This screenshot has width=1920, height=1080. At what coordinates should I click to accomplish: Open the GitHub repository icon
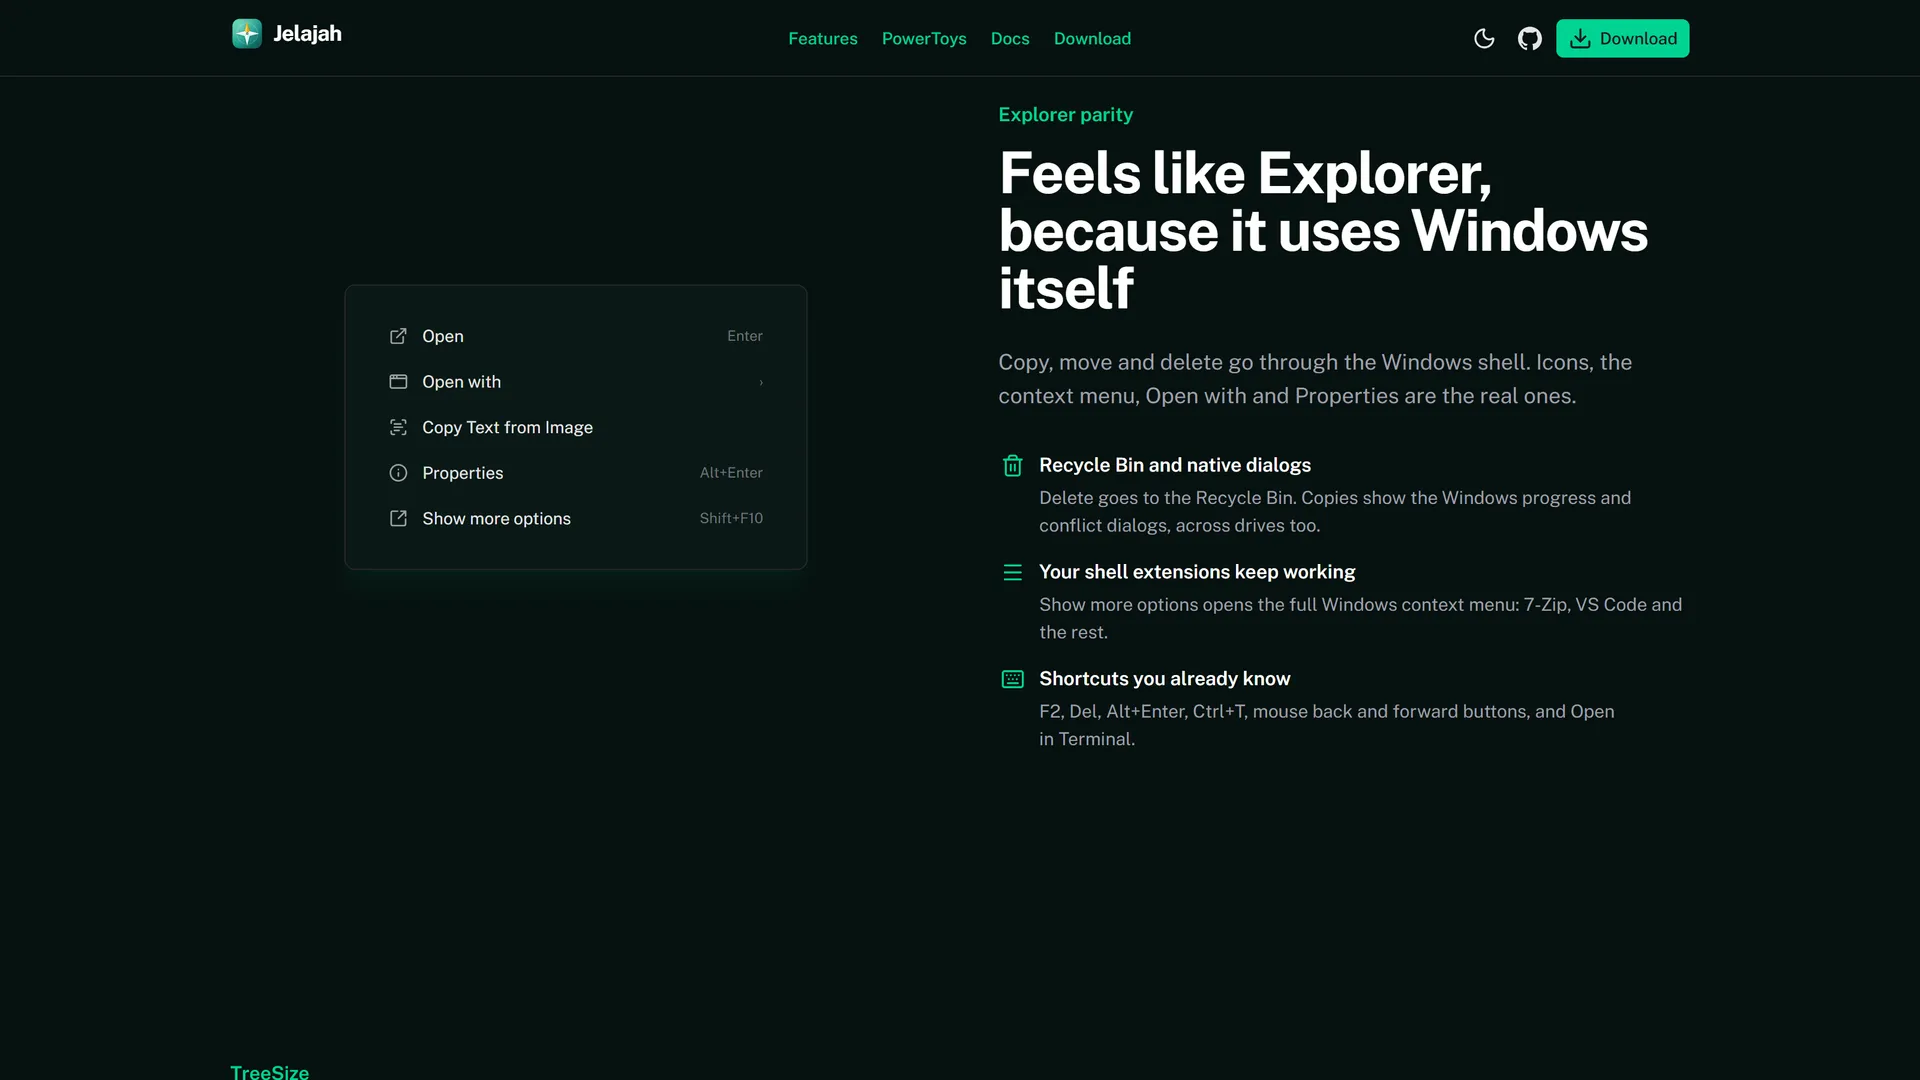[x=1529, y=38]
